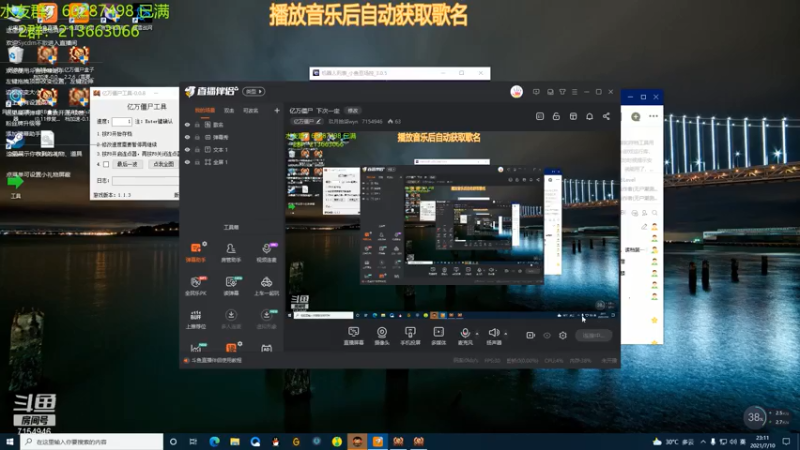
Task: Select the Recycle Bin desktop icon
Action: (x=16, y=55)
